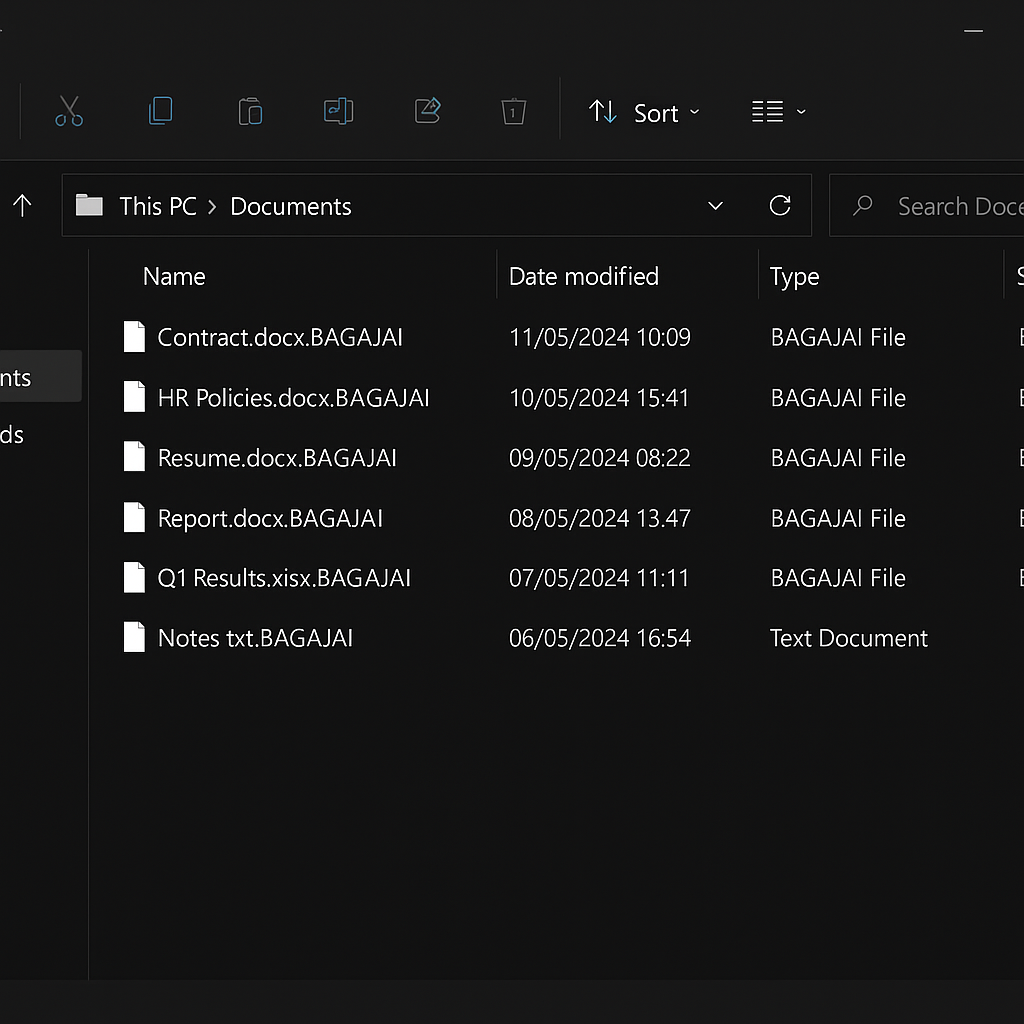Open the view layout options dropdown

(x=779, y=112)
